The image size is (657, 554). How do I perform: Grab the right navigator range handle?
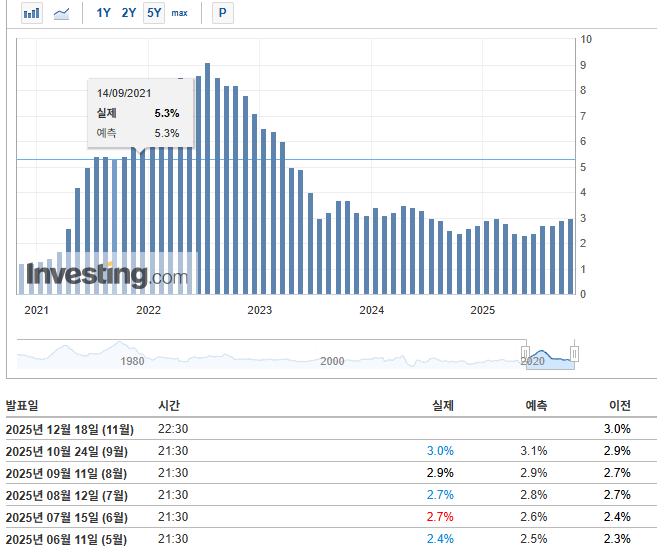(x=574, y=353)
